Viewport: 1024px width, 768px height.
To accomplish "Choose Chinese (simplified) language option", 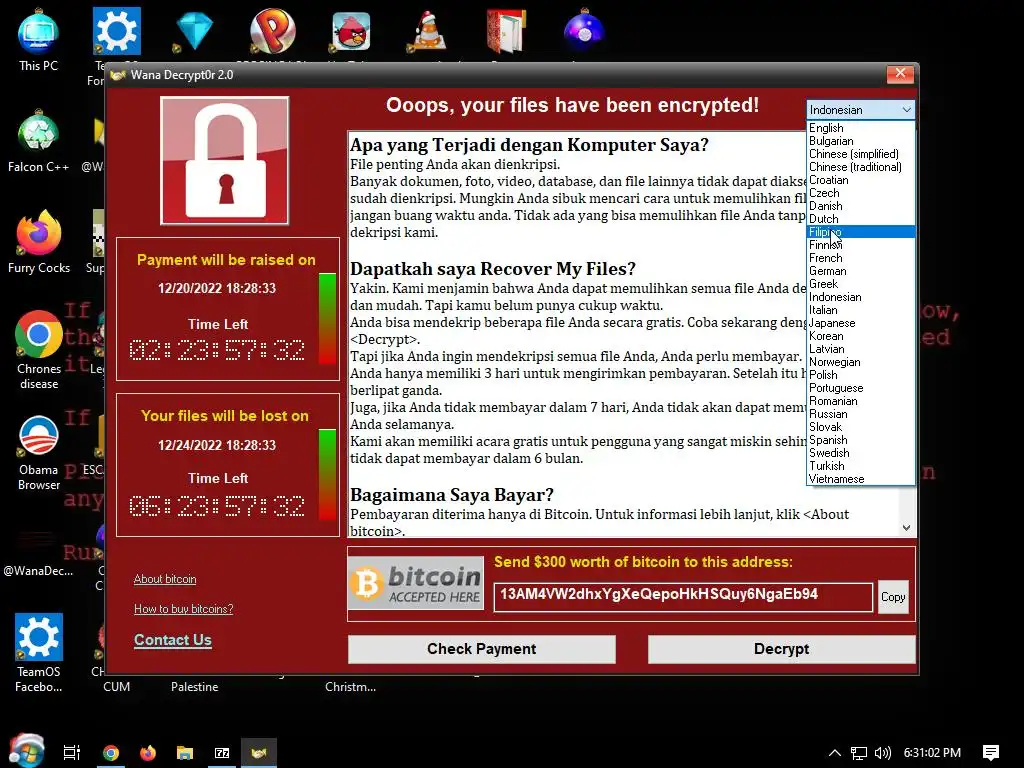I will click(x=861, y=154).
